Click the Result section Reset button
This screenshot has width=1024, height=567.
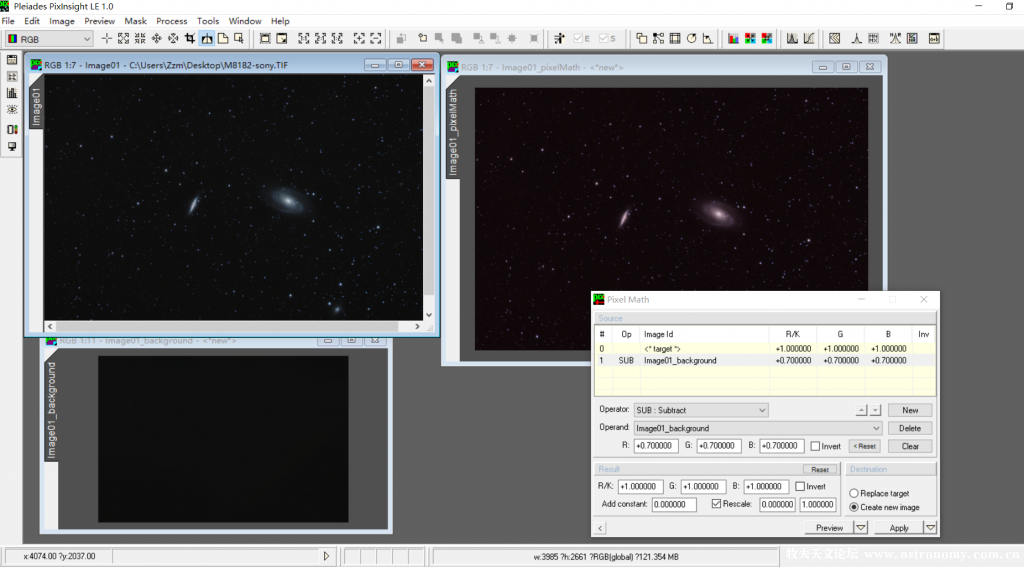point(820,469)
